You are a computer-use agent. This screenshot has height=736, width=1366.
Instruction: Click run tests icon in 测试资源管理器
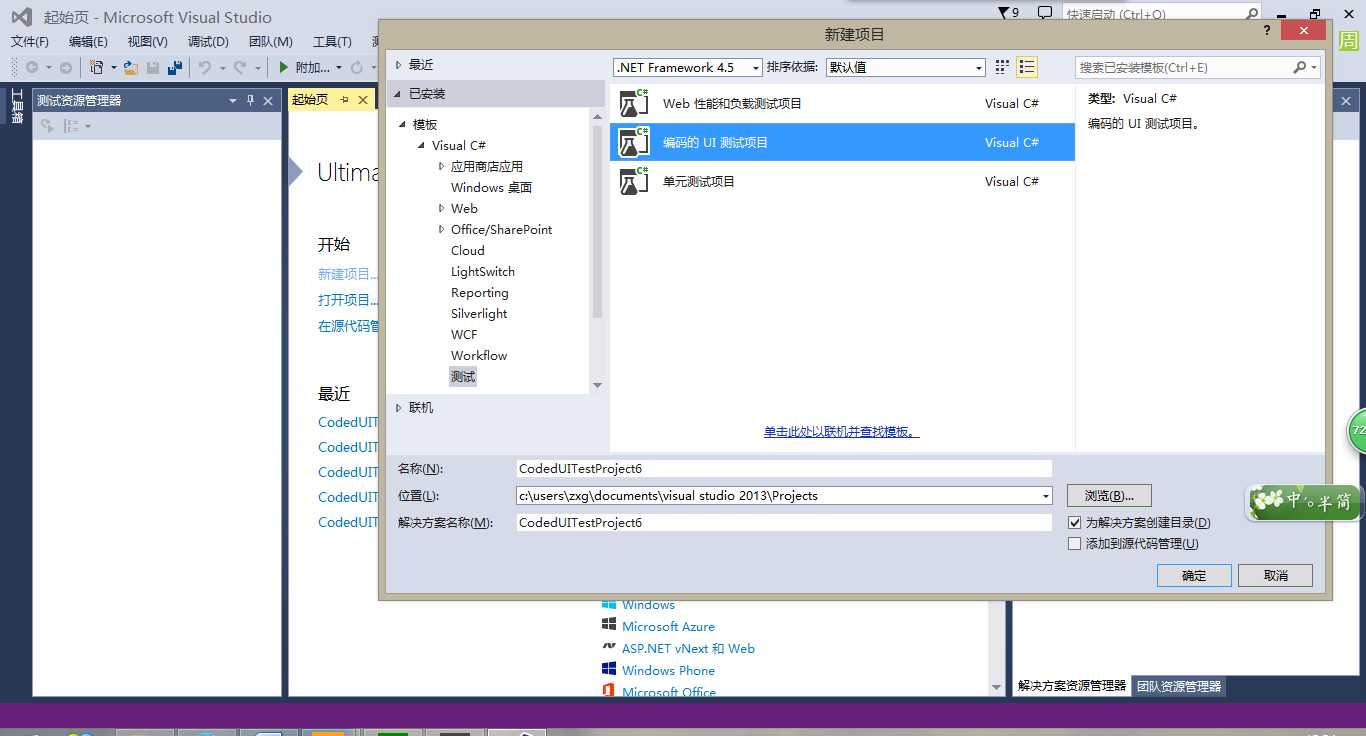46,126
